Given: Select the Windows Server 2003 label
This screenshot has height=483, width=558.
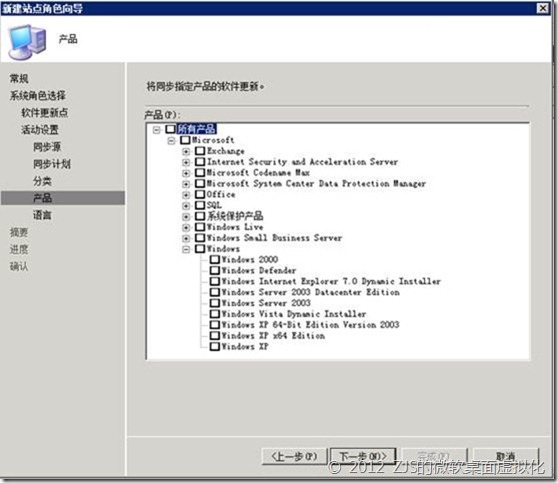Looking at the screenshot, I should click(266, 303).
